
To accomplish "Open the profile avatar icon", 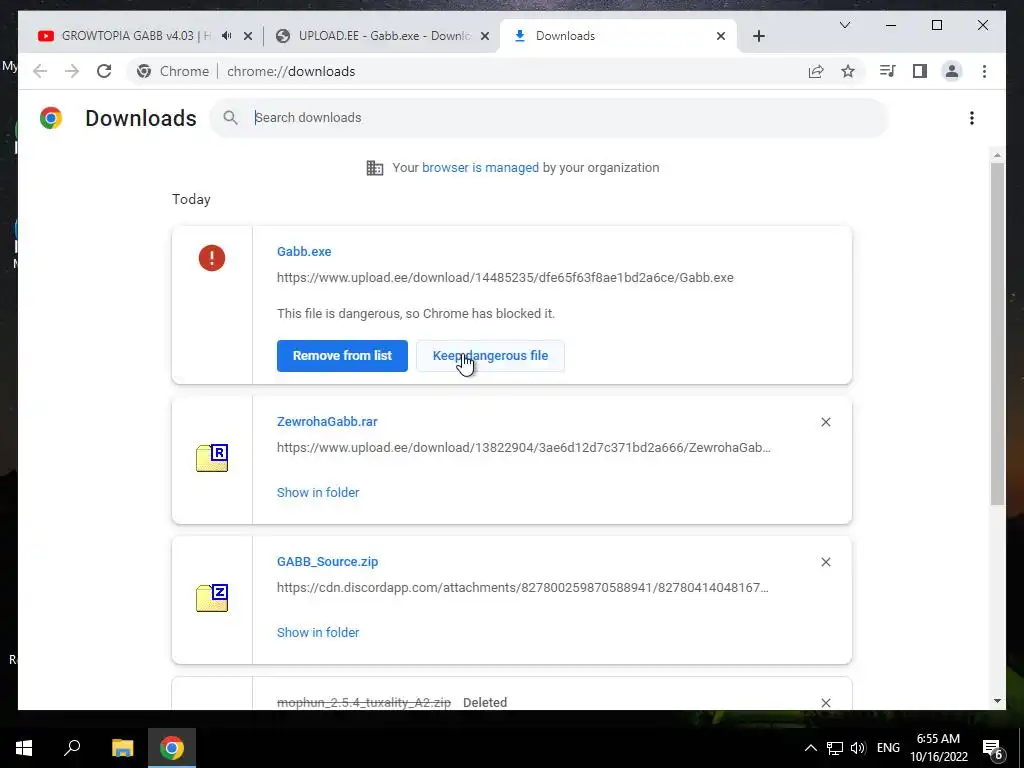I will pyautogui.click(x=952, y=71).
